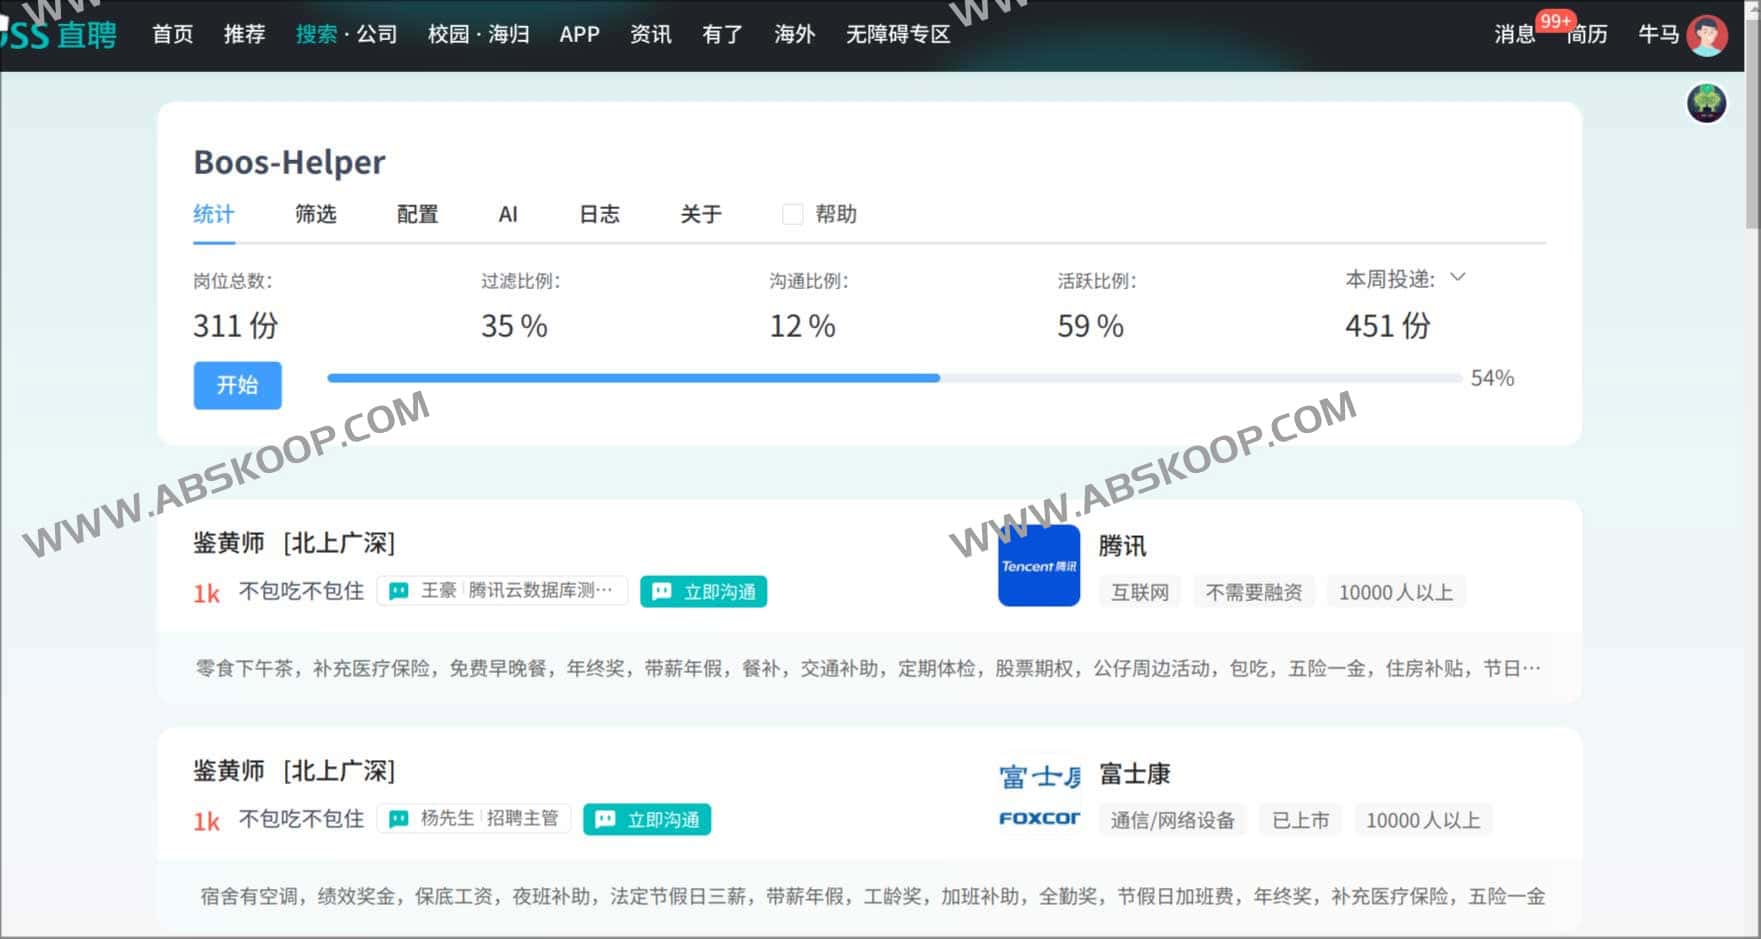The width and height of the screenshot is (1761, 939).
Task: Click chat icon next to recruiter 王豪
Action: [x=397, y=590]
